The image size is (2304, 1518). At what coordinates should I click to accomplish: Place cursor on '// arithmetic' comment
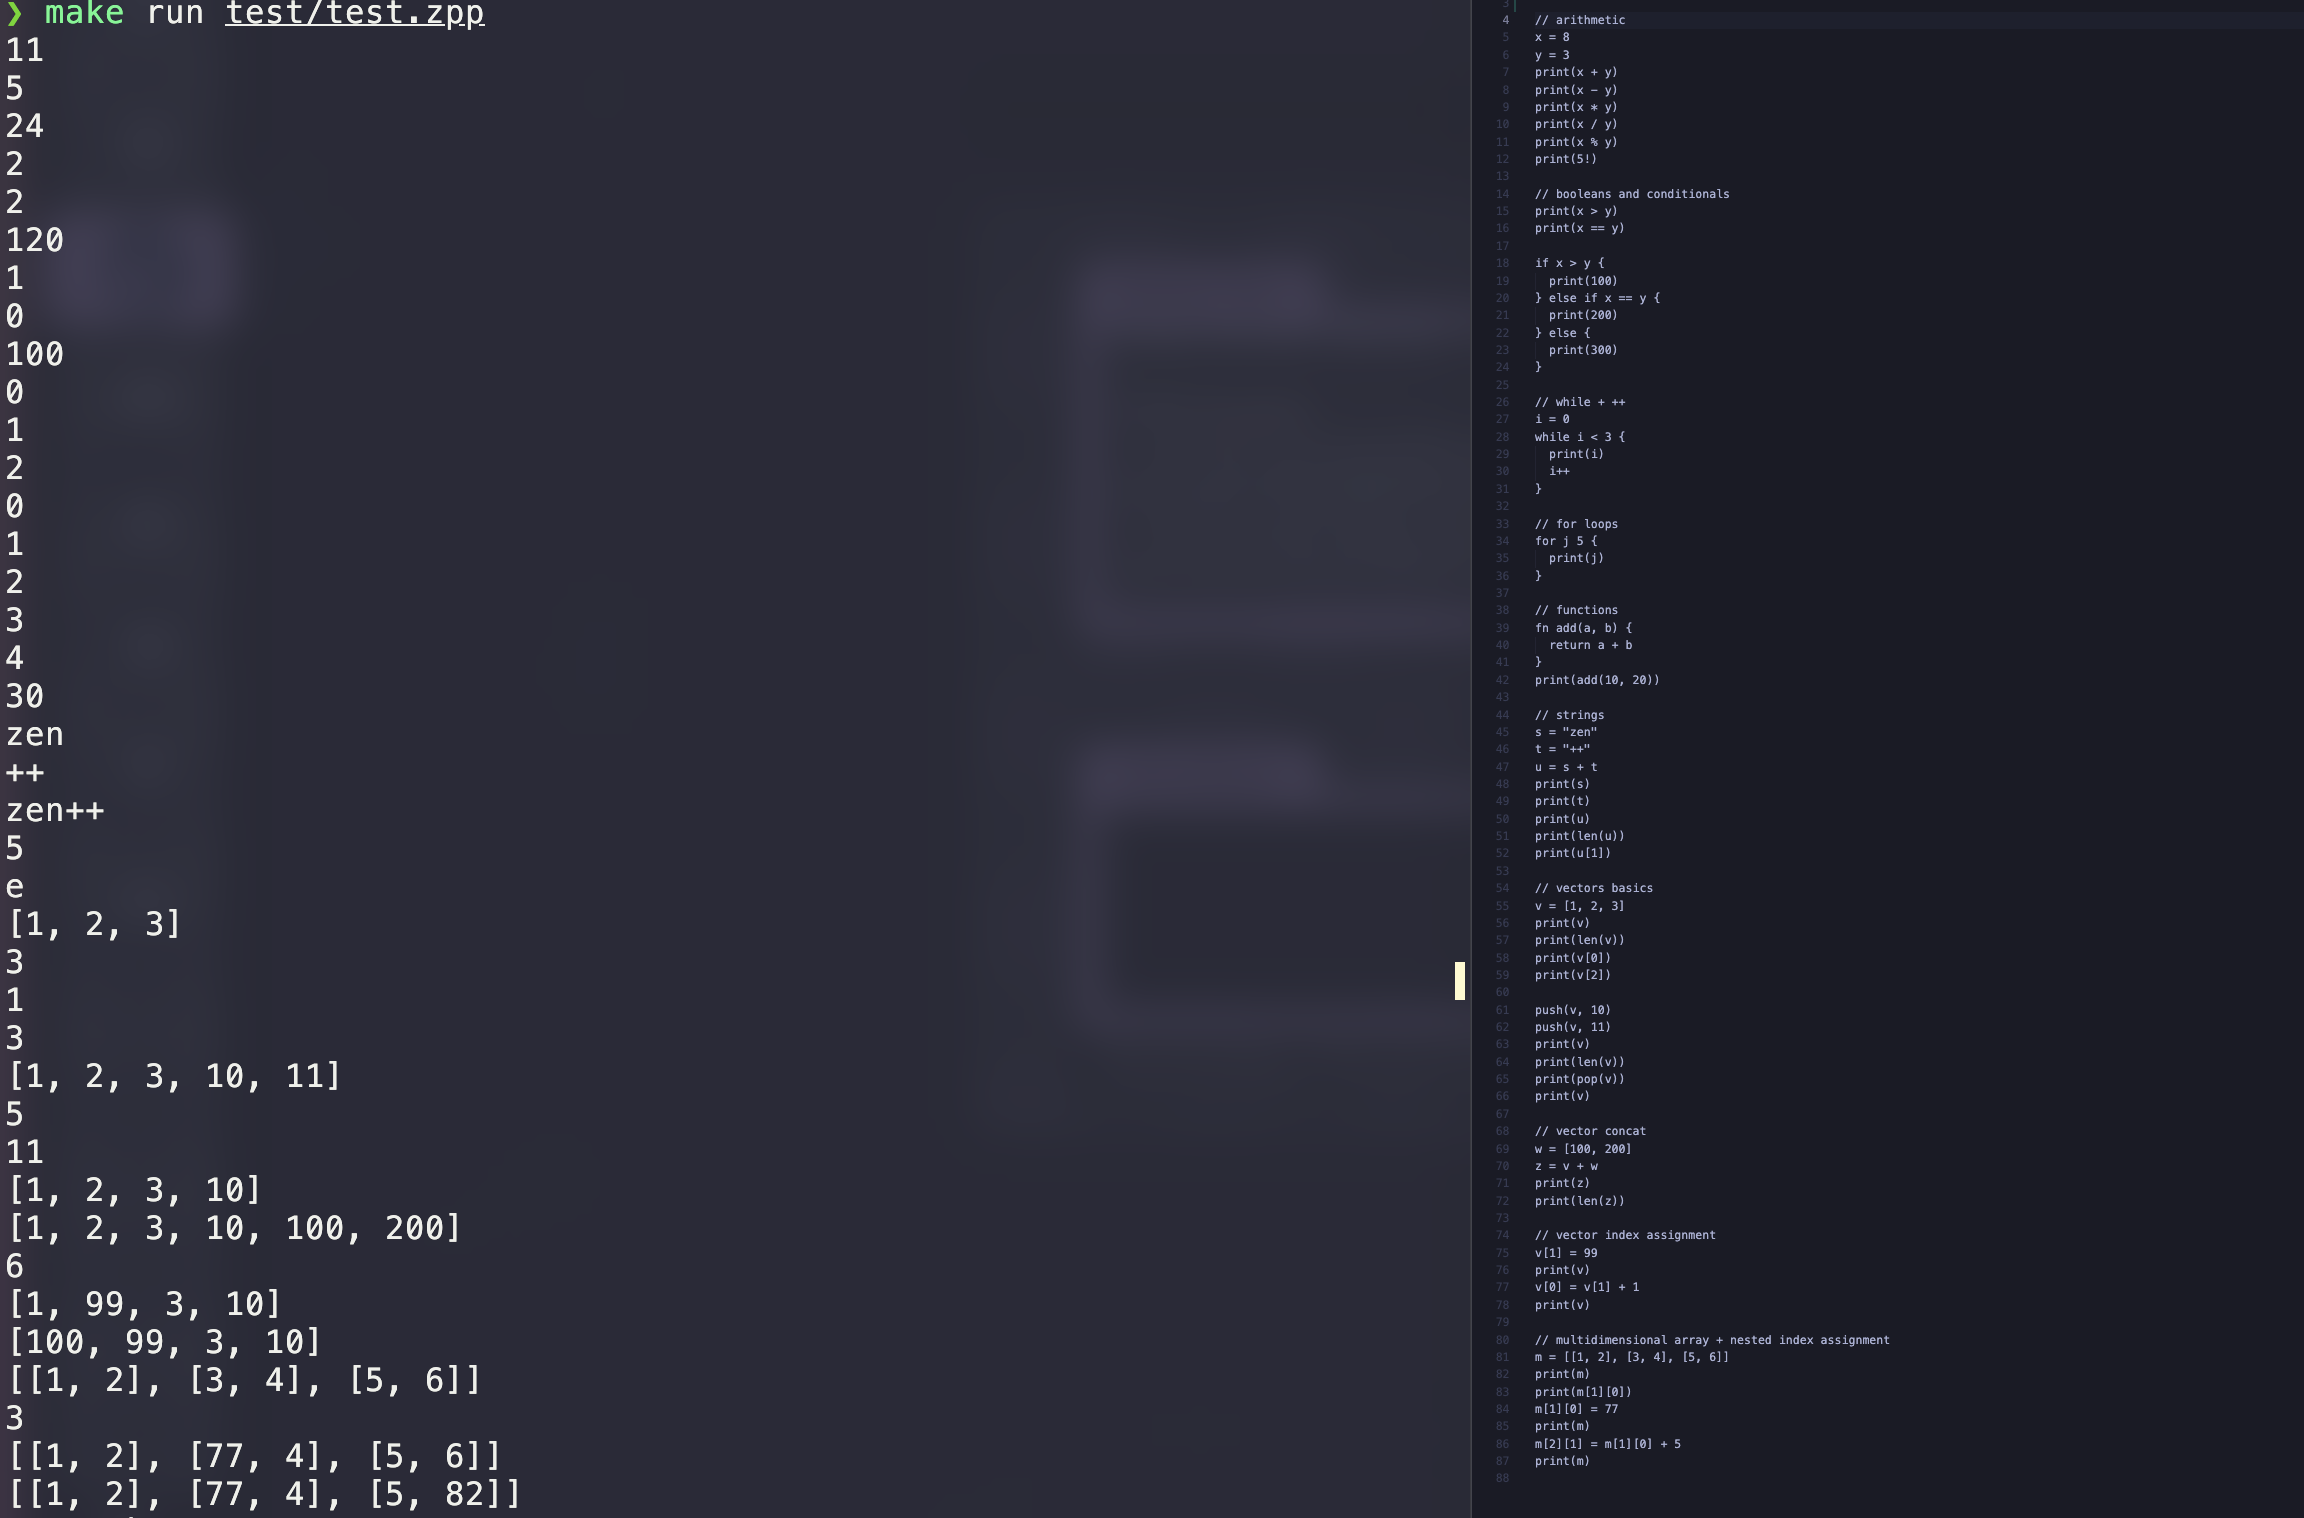point(1579,20)
